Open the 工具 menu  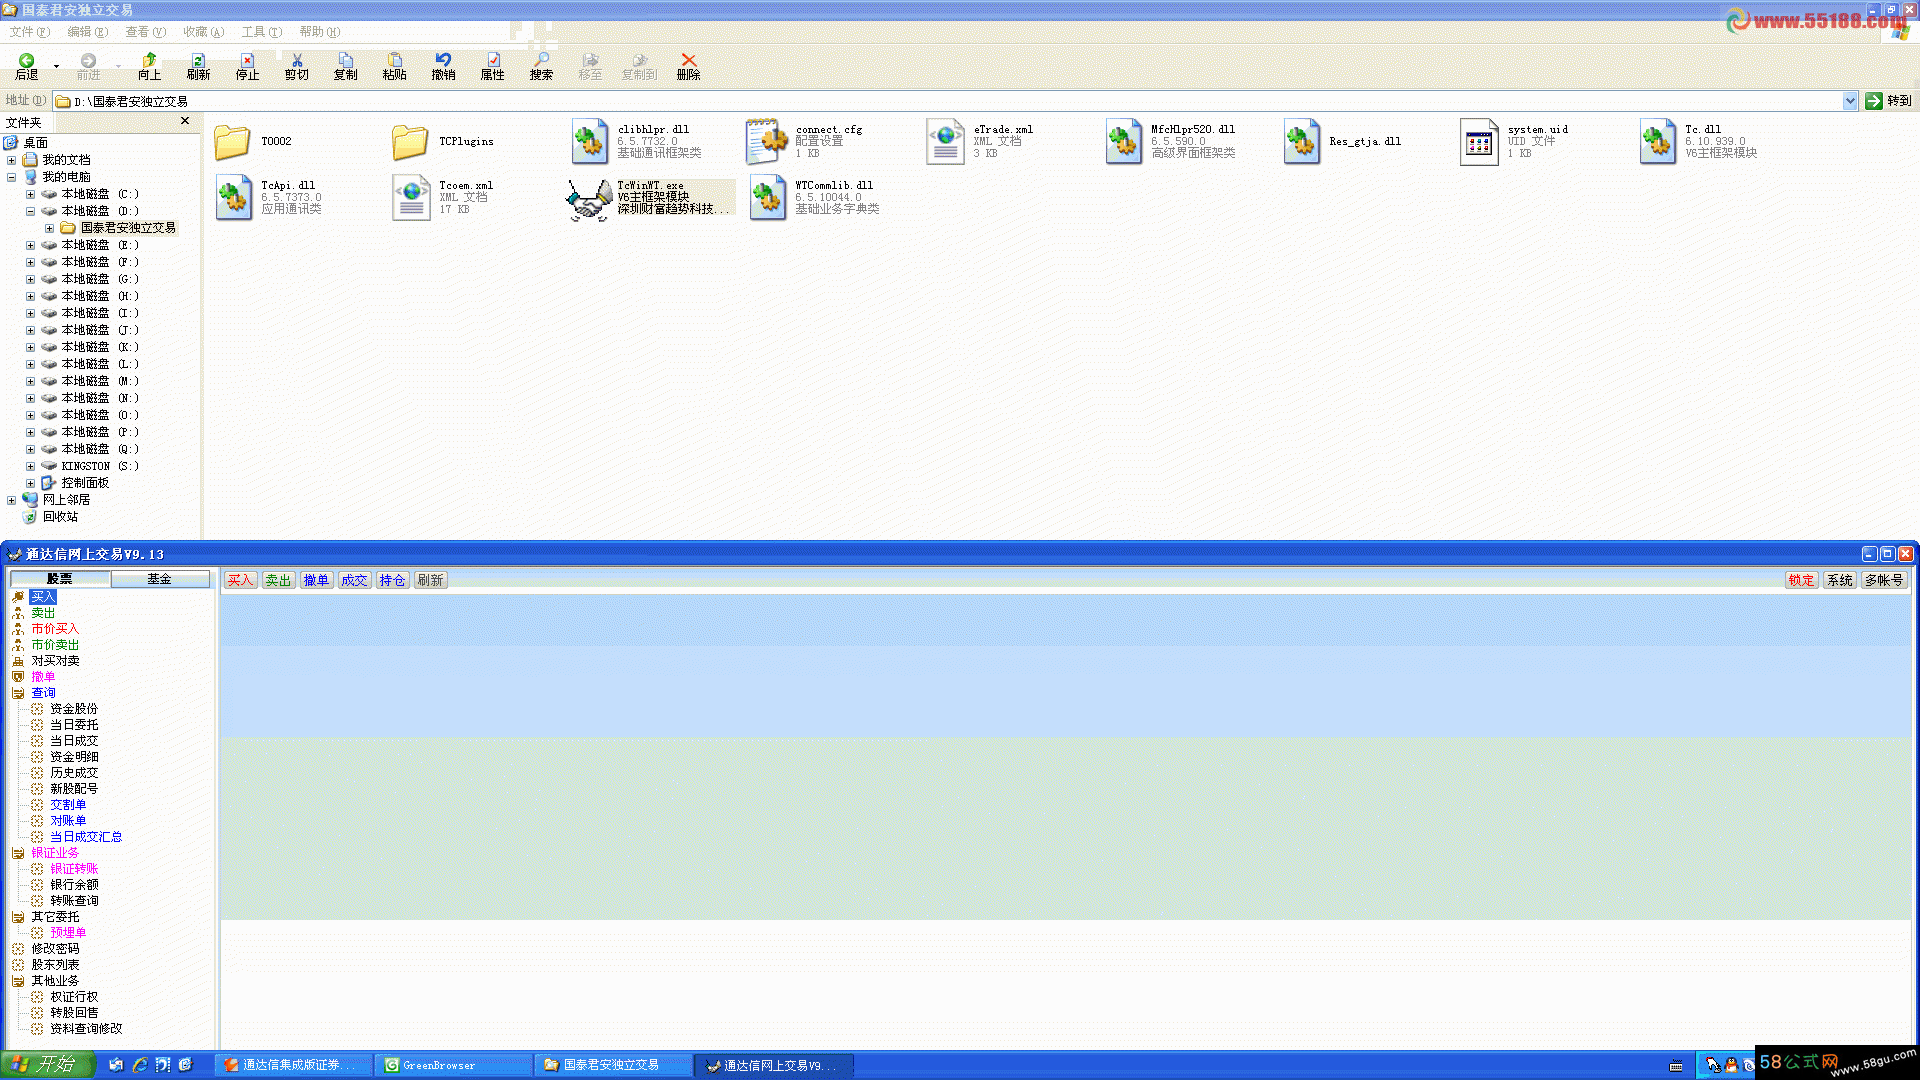[261, 32]
